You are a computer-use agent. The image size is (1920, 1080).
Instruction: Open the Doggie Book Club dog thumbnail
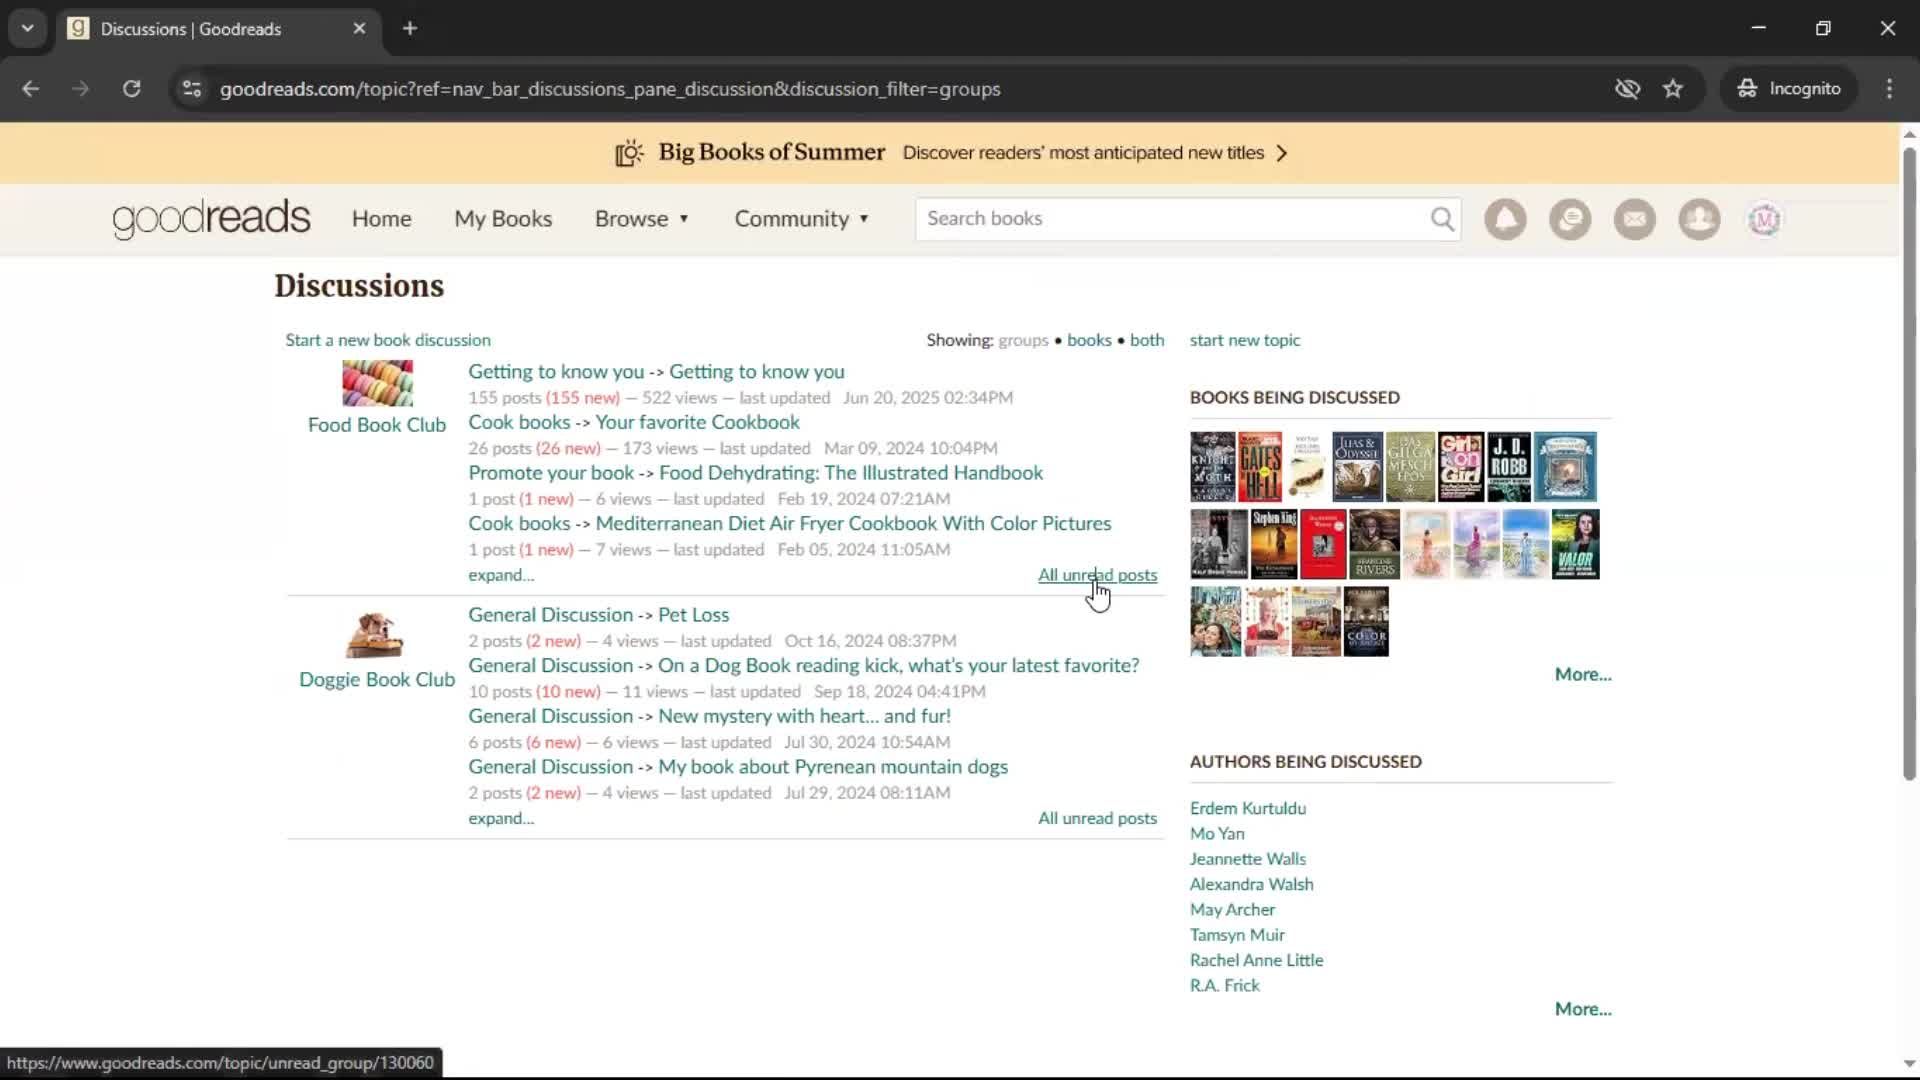point(374,635)
